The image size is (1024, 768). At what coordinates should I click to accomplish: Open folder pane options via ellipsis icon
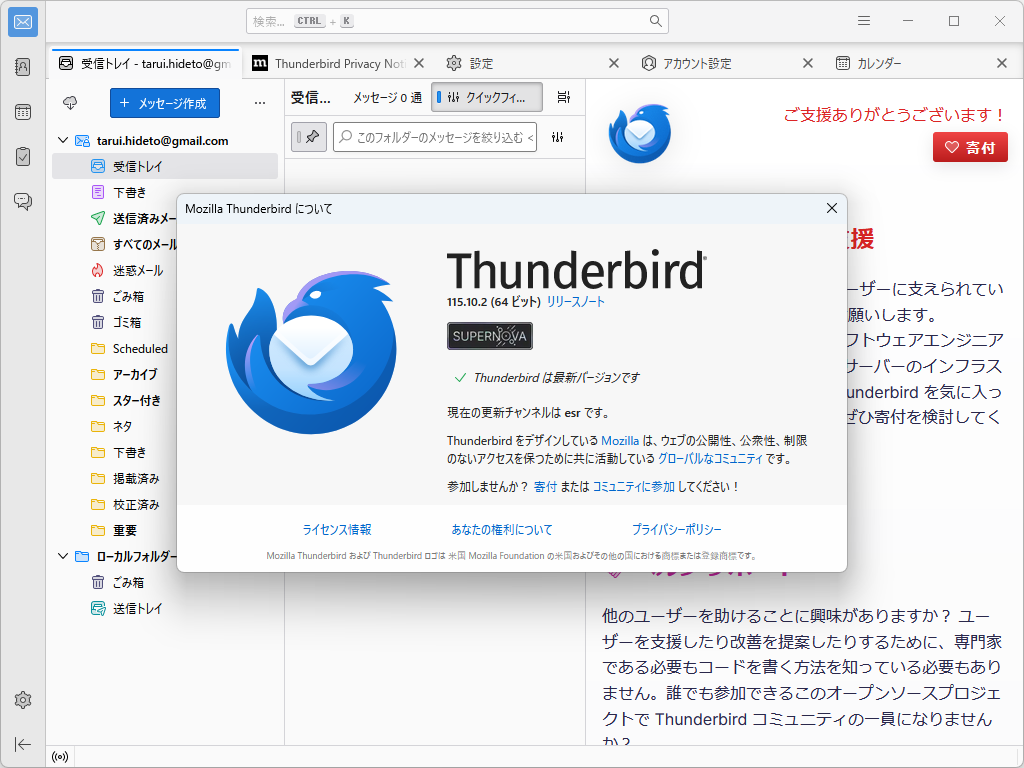(260, 102)
